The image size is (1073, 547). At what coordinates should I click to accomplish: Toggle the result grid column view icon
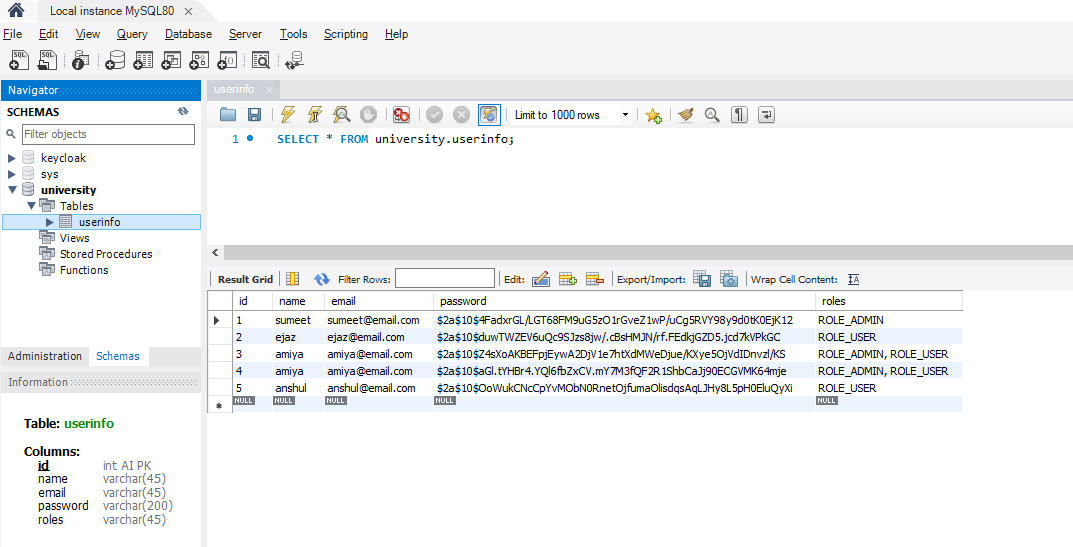click(292, 279)
